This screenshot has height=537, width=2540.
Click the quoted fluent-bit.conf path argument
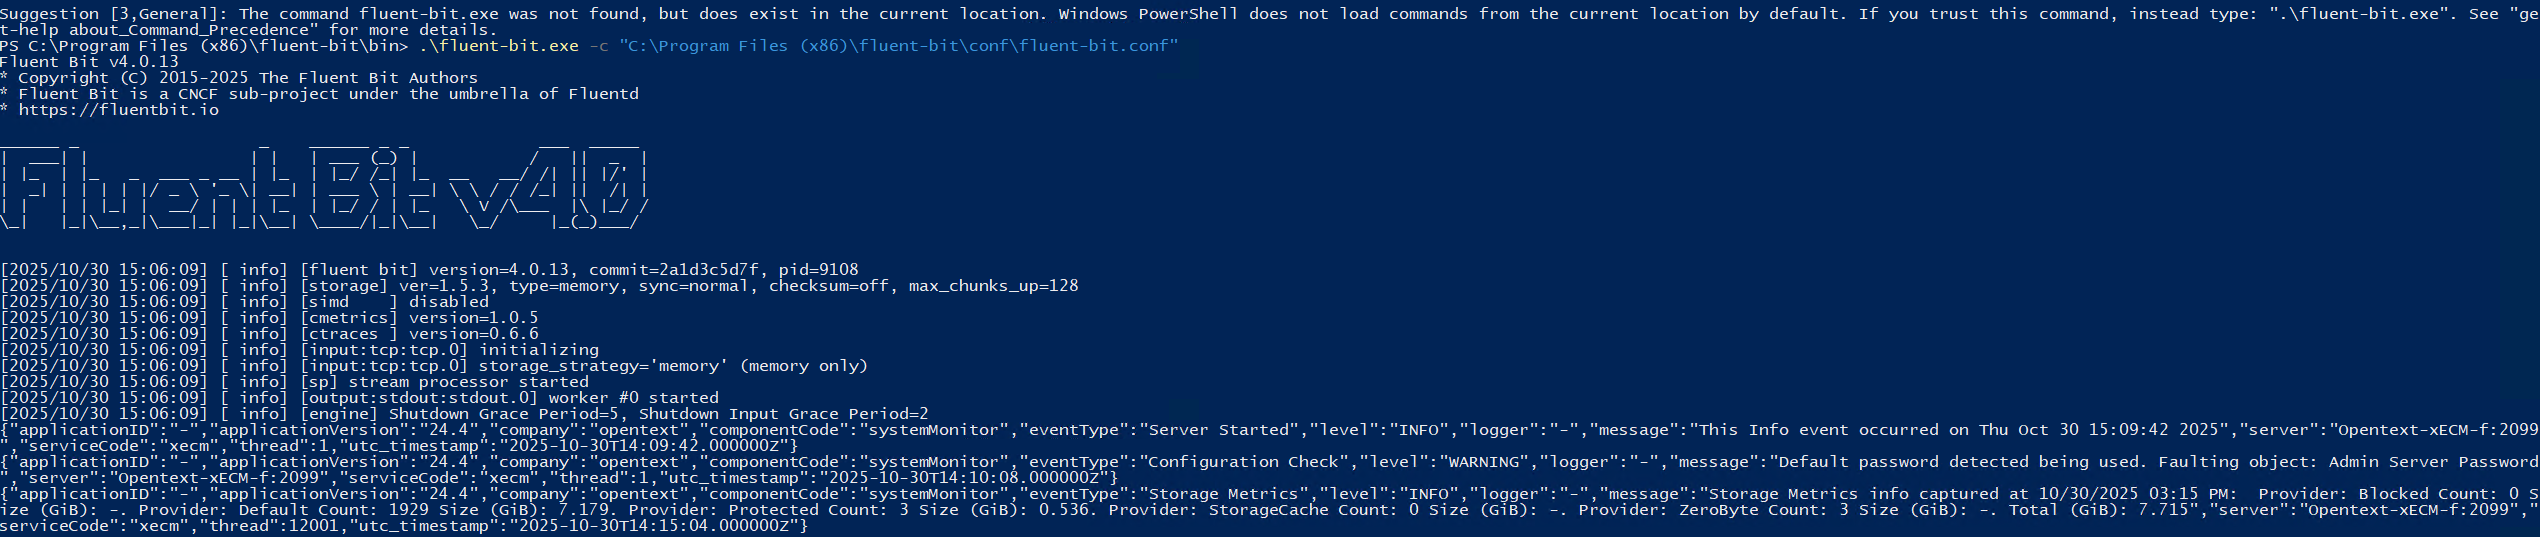coord(899,46)
